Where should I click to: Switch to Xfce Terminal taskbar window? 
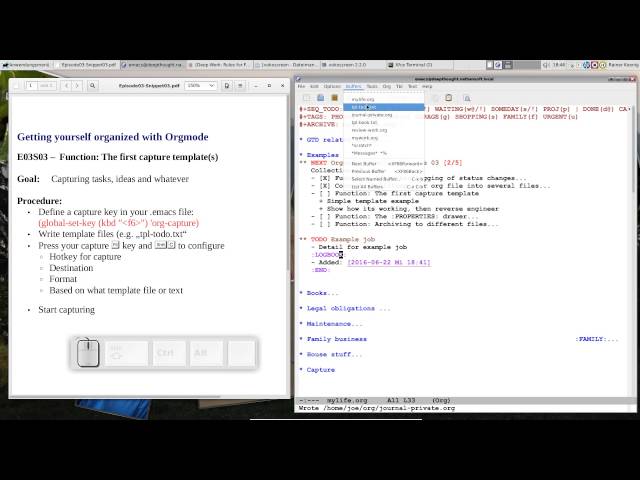pos(419,65)
